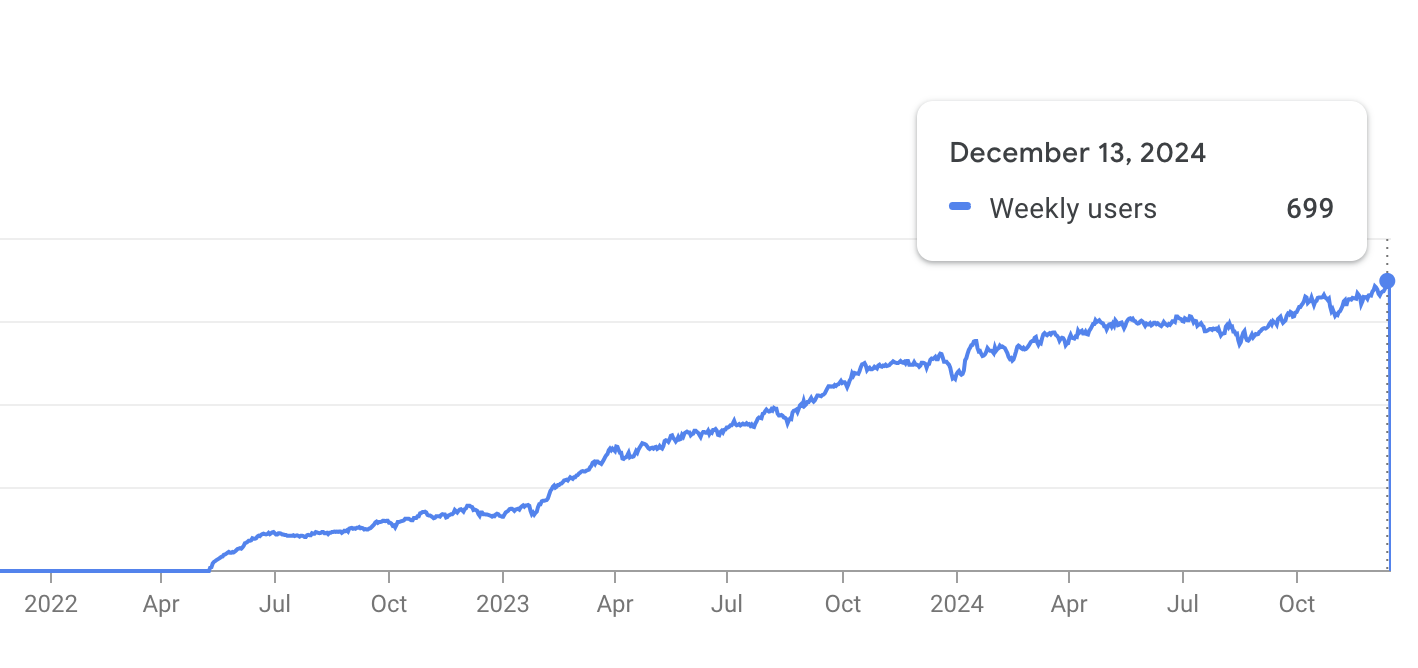
Task: Click the 2023 x-axis label
Action: point(503,604)
